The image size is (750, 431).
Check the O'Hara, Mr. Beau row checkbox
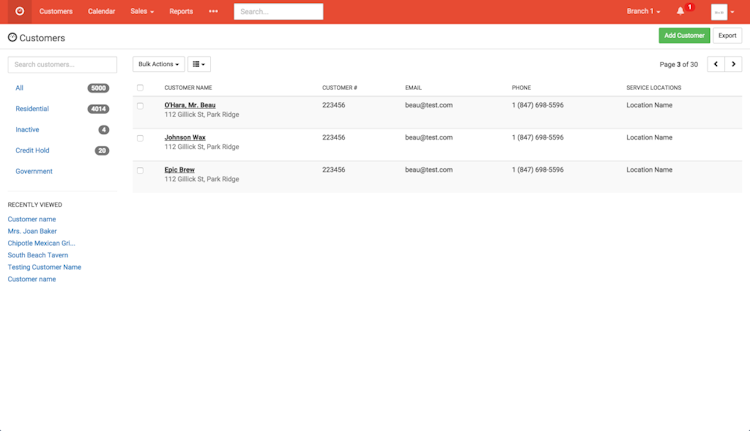(x=140, y=106)
